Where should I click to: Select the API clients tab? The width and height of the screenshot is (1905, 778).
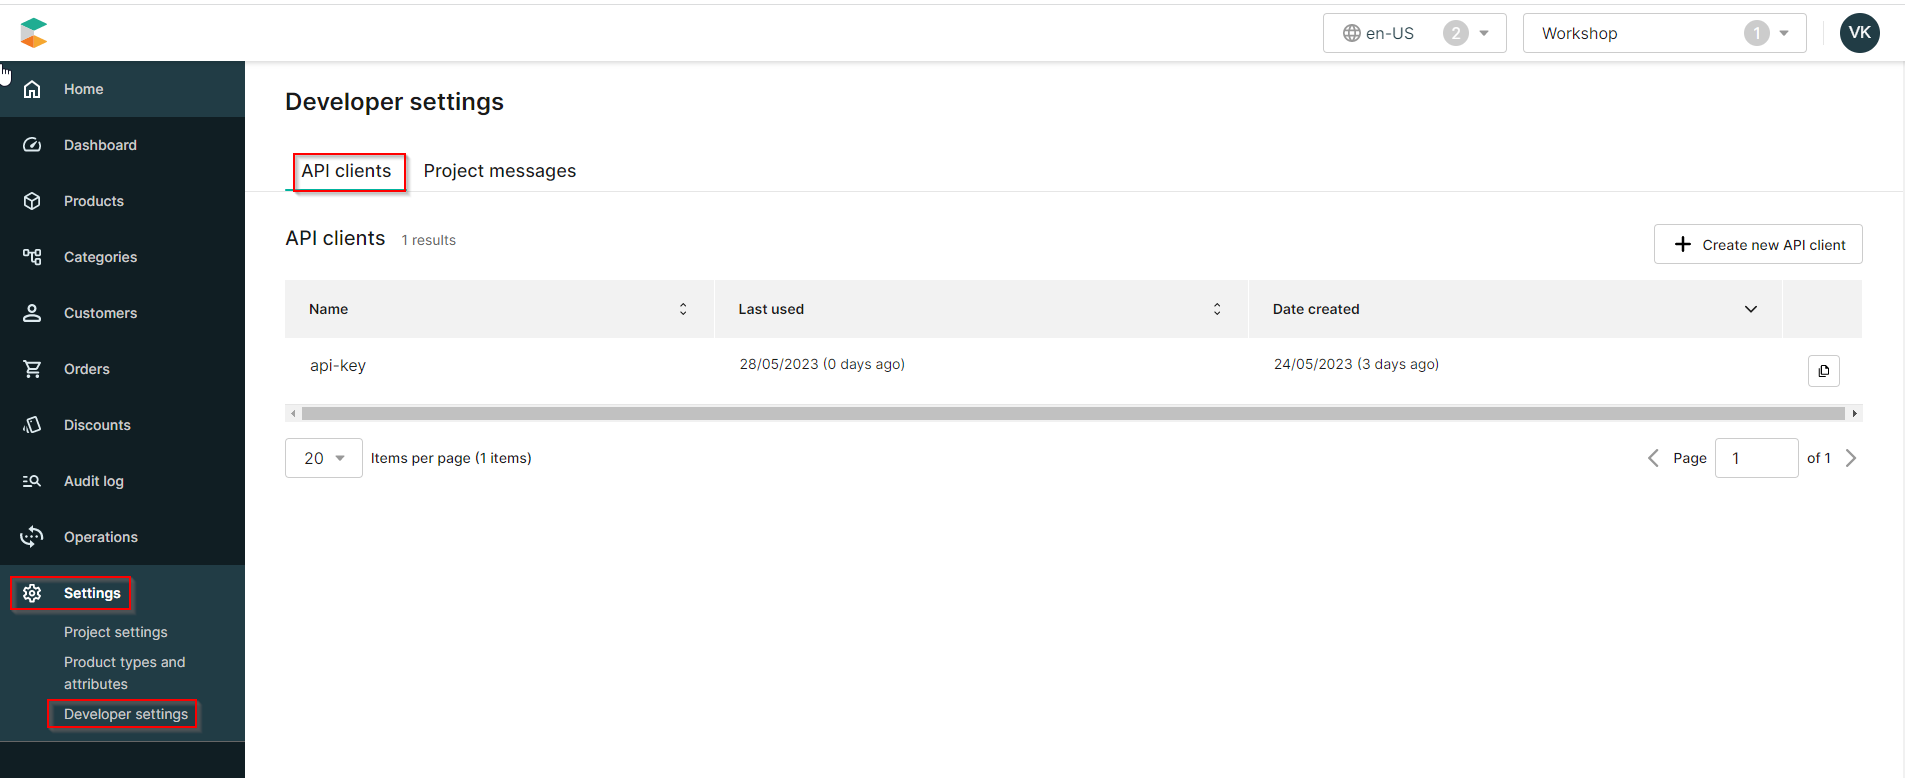pyautogui.click(x=346, y=171)
